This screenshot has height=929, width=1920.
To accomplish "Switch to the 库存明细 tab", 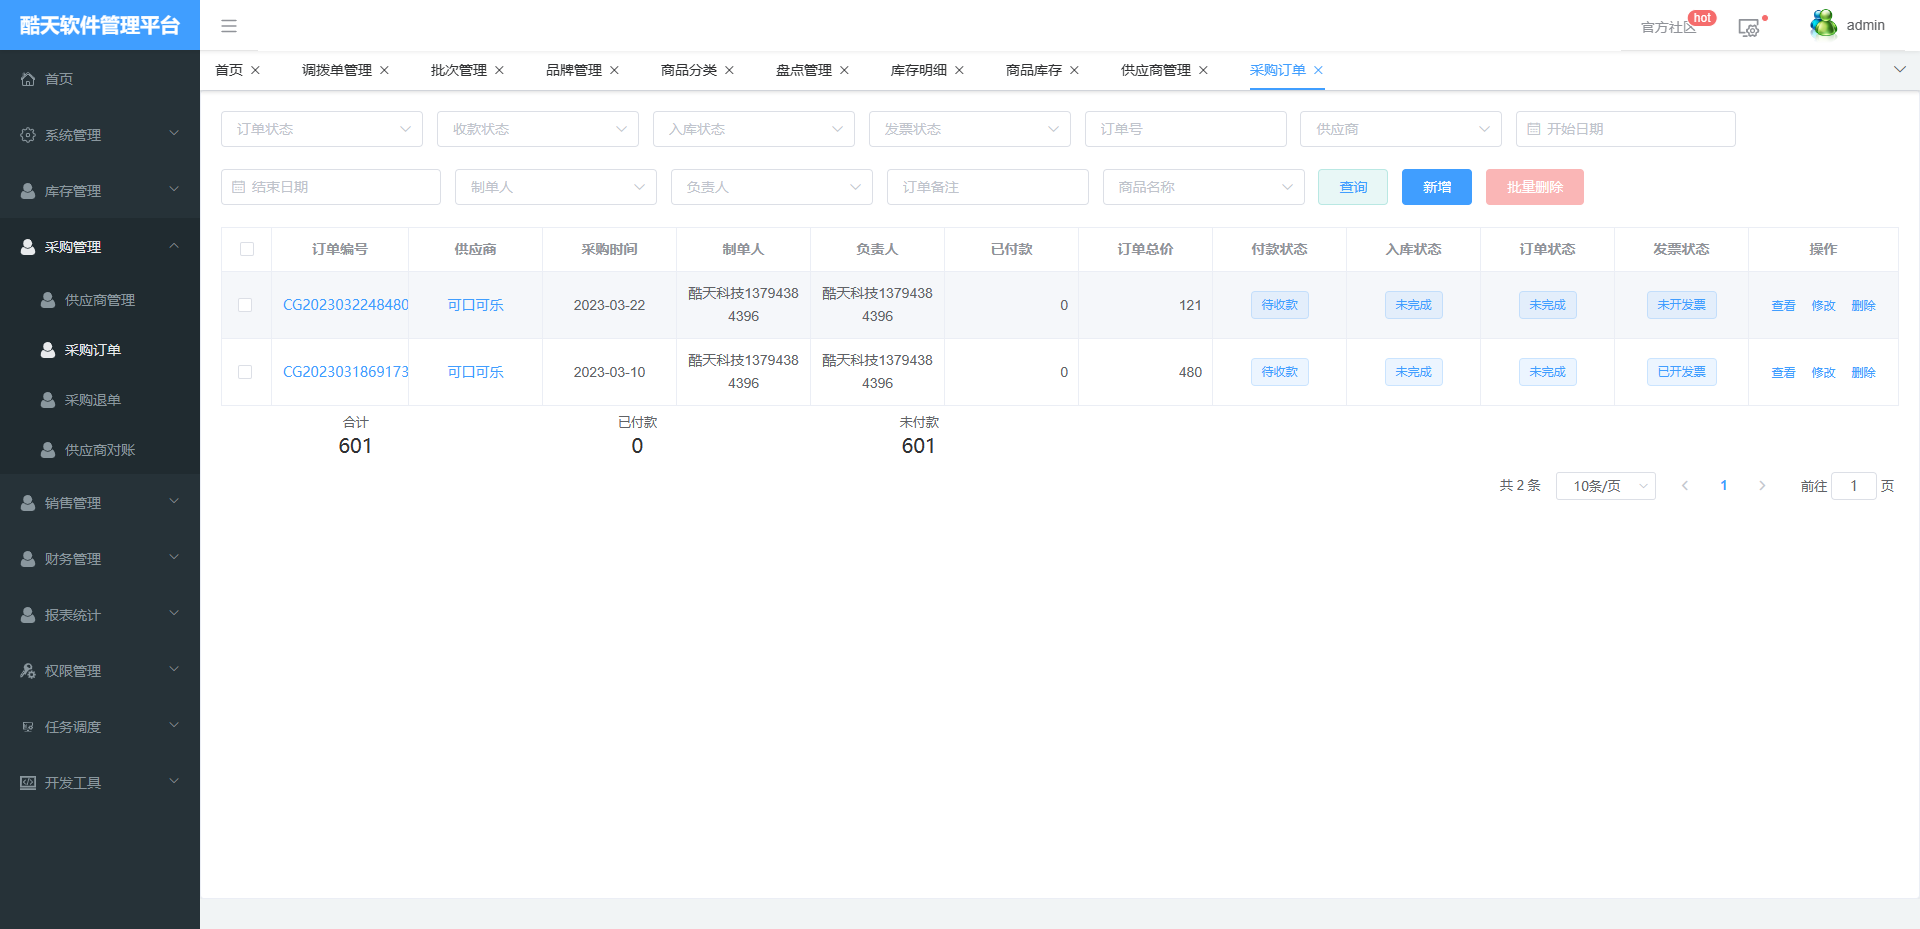I will pyautogui.click(x=918, y=70).
